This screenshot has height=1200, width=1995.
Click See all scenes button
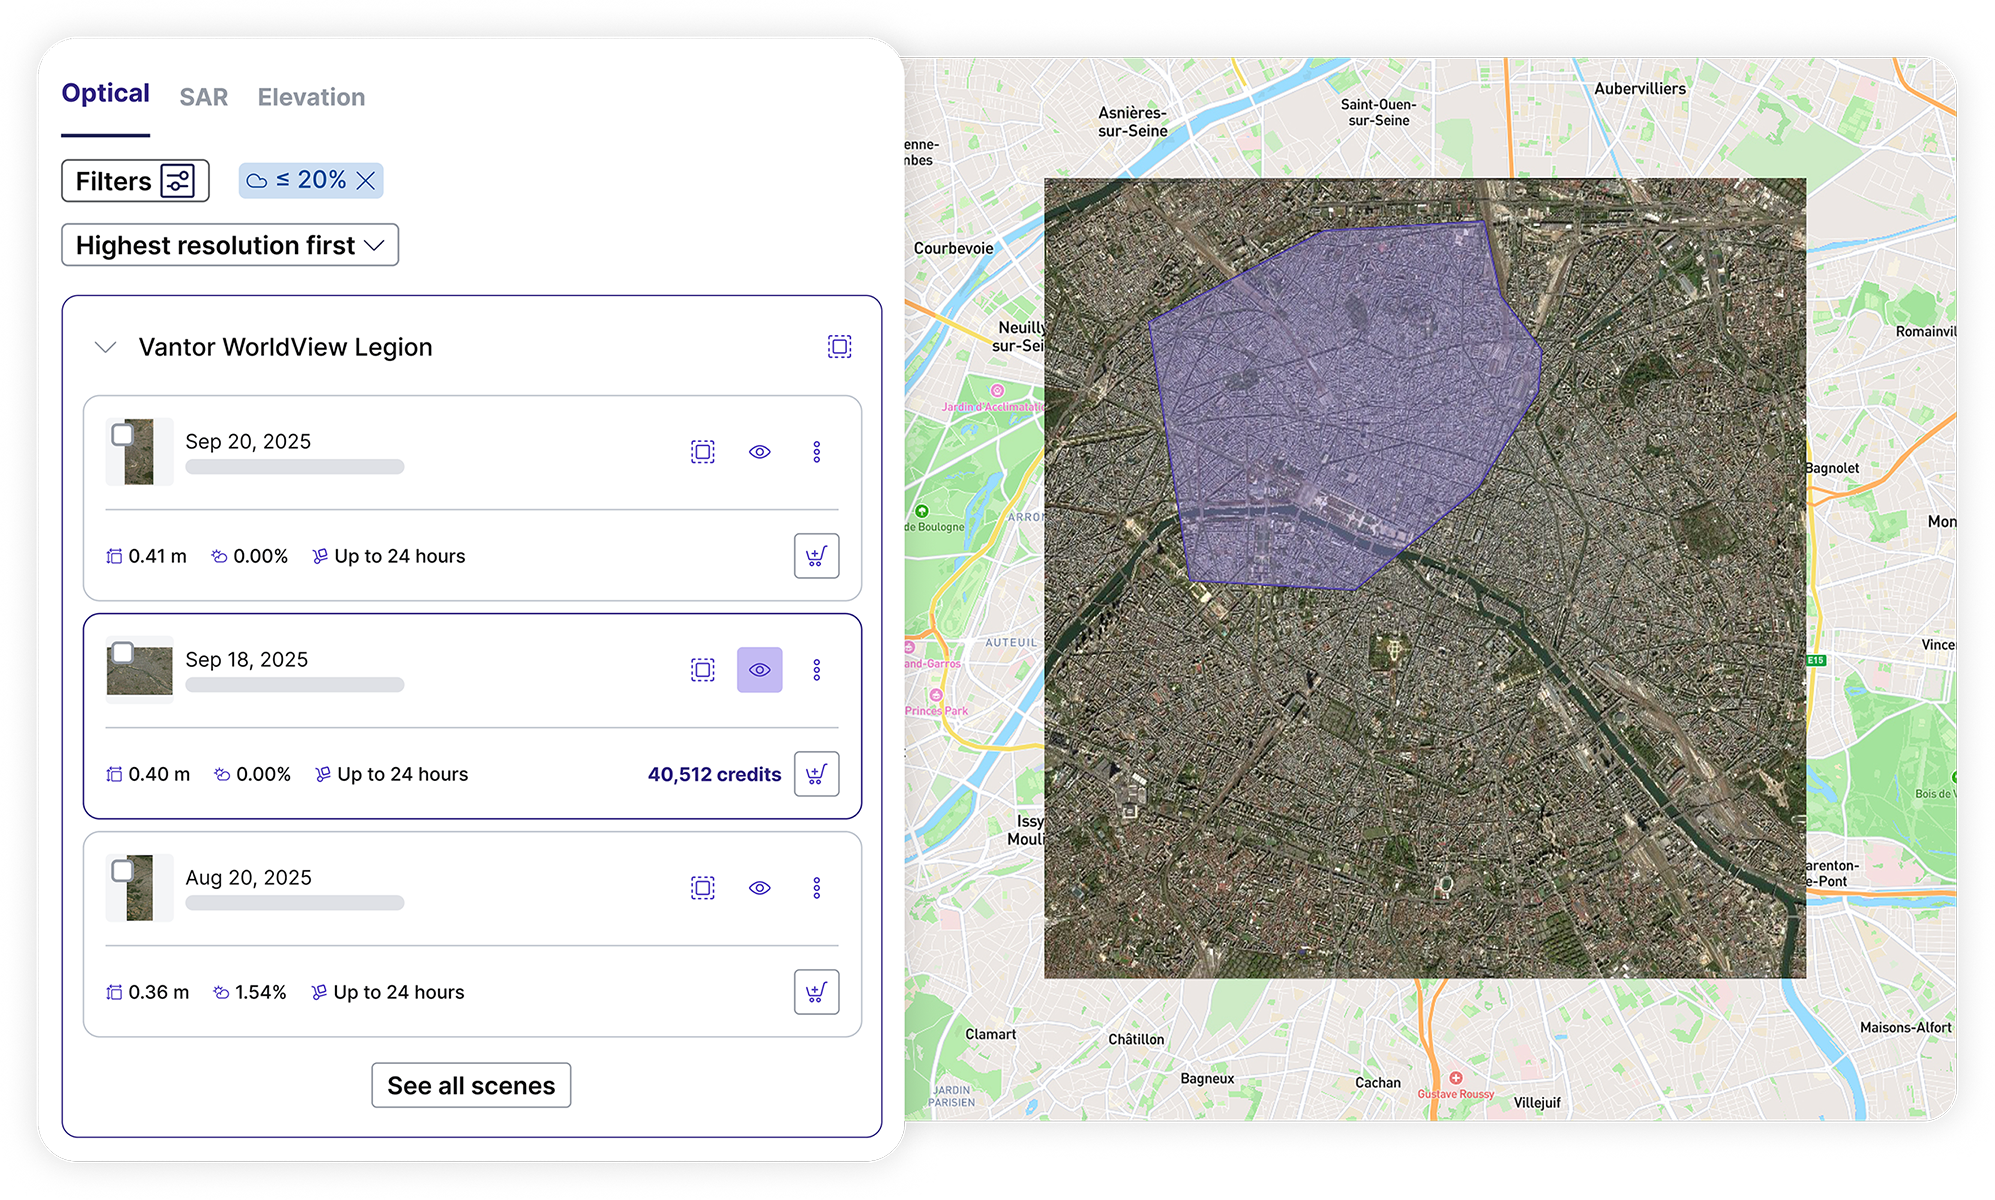(x=471, y=1085)
